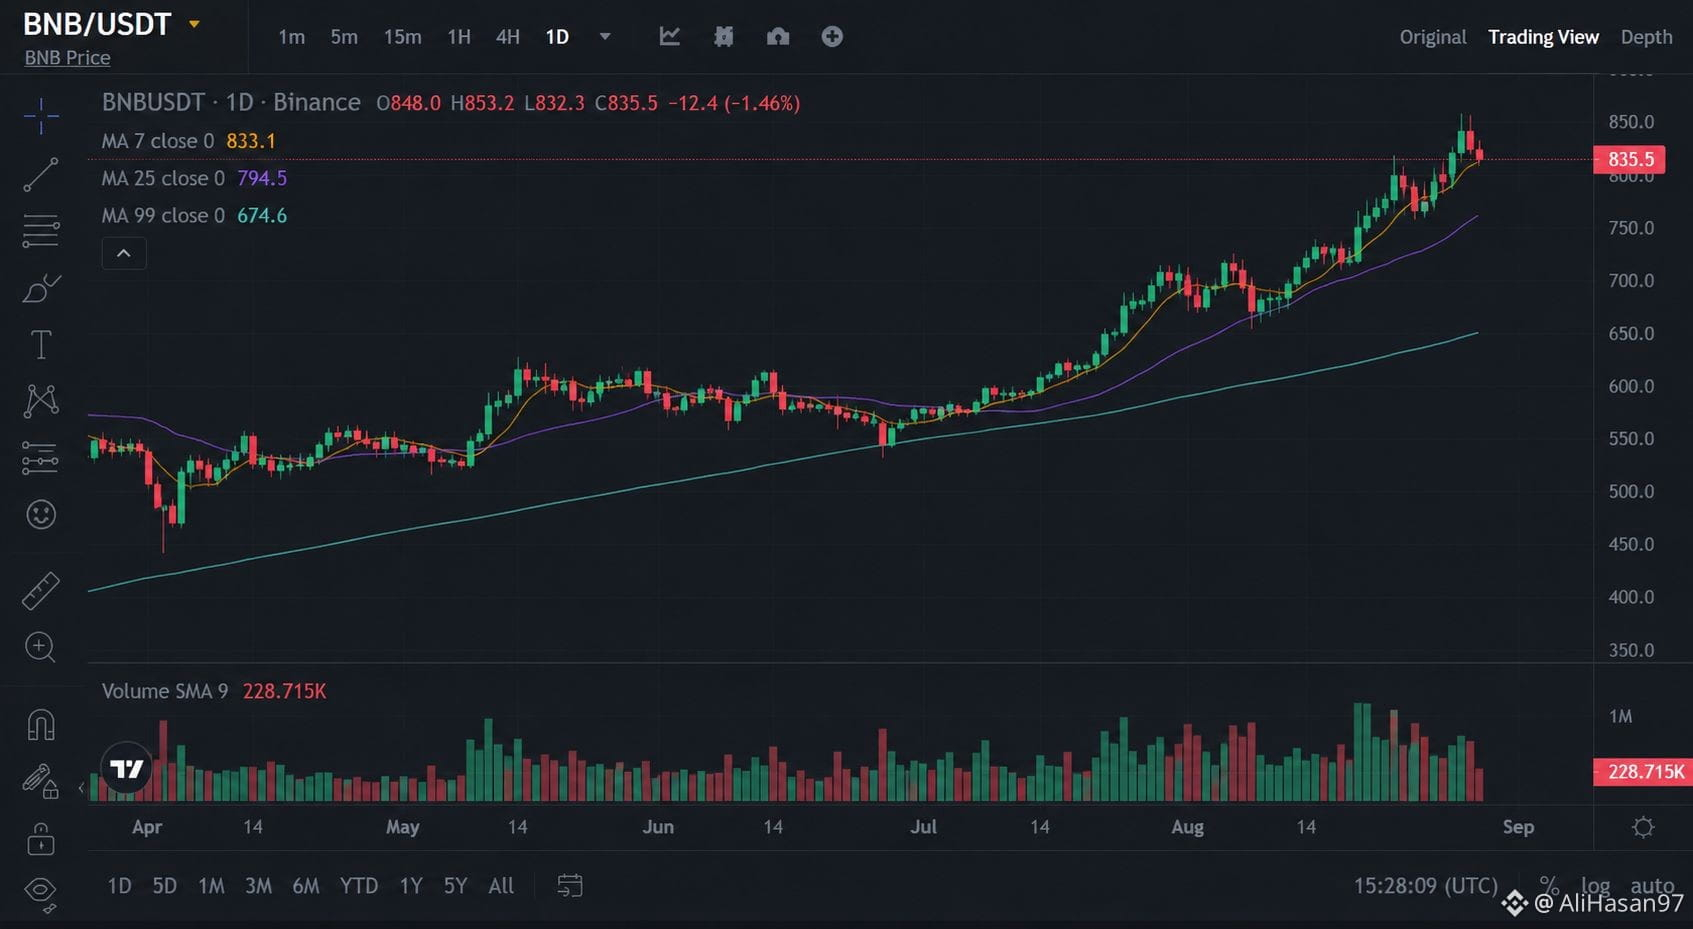Open the emoji icons tool
1693x929 pixels.
point(40,515)
